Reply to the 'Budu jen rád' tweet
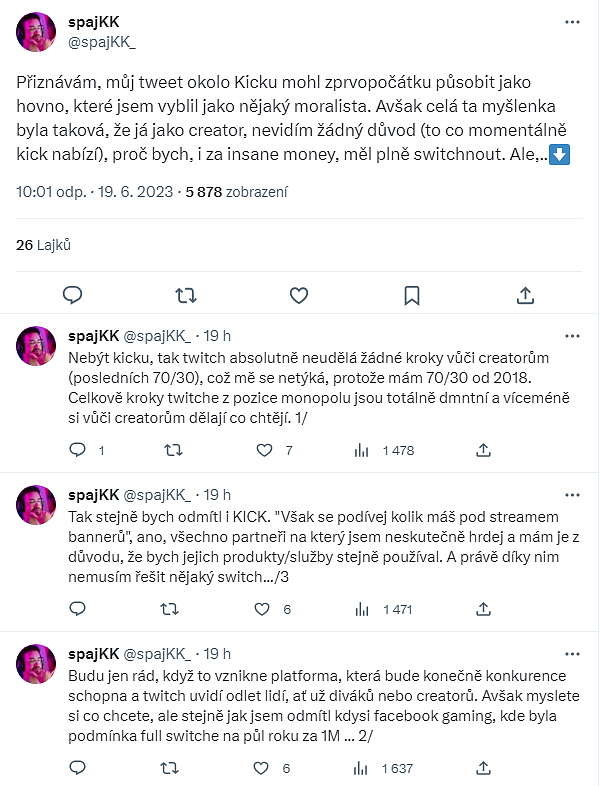 coord(77,768)
